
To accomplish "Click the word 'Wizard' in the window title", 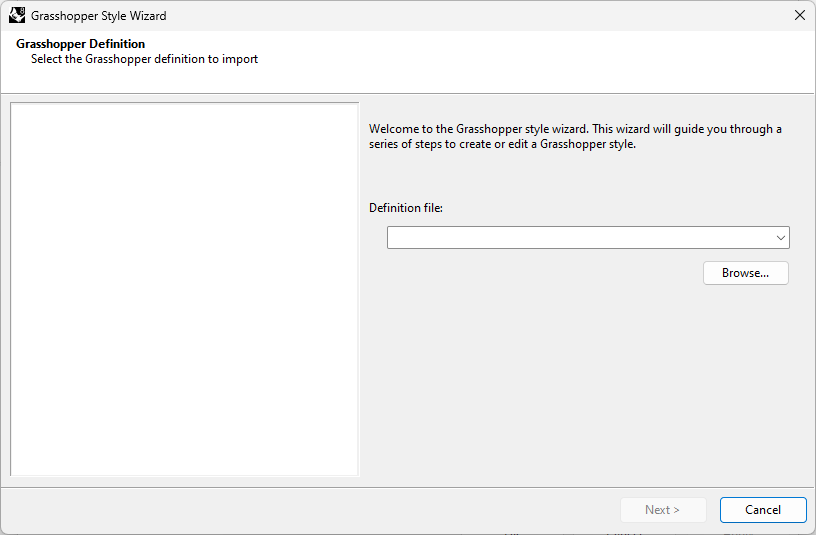I will [148, 16].
